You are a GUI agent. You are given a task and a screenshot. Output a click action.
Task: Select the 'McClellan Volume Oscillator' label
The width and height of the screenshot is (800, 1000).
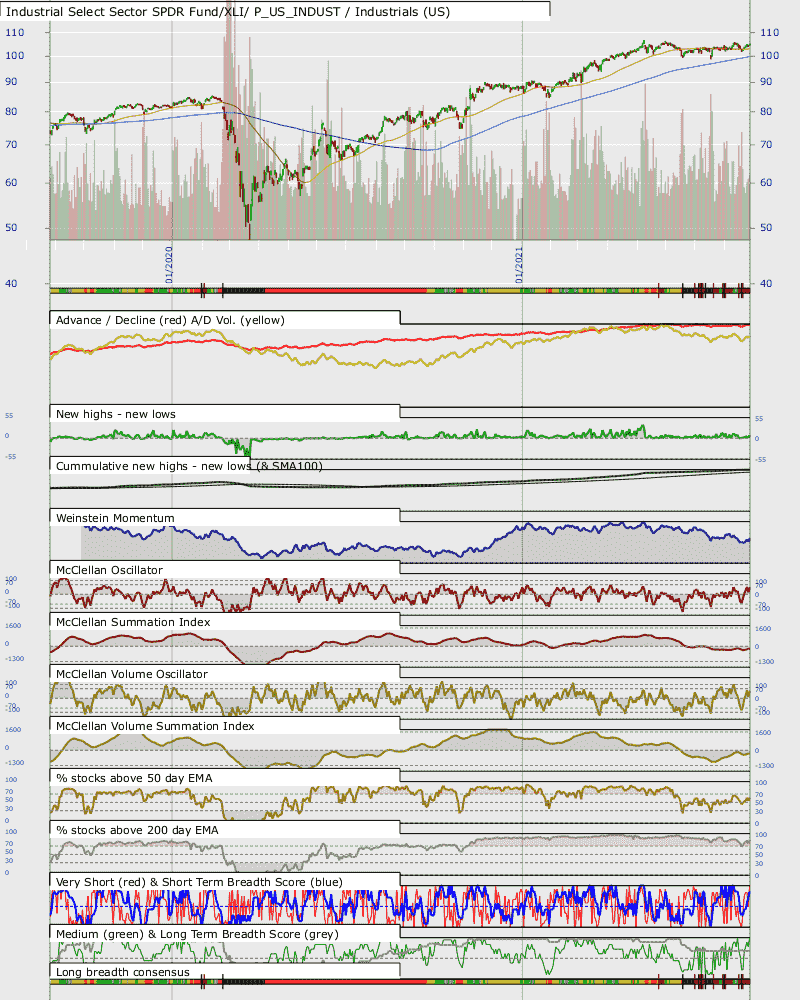click(x=131, y=674)
